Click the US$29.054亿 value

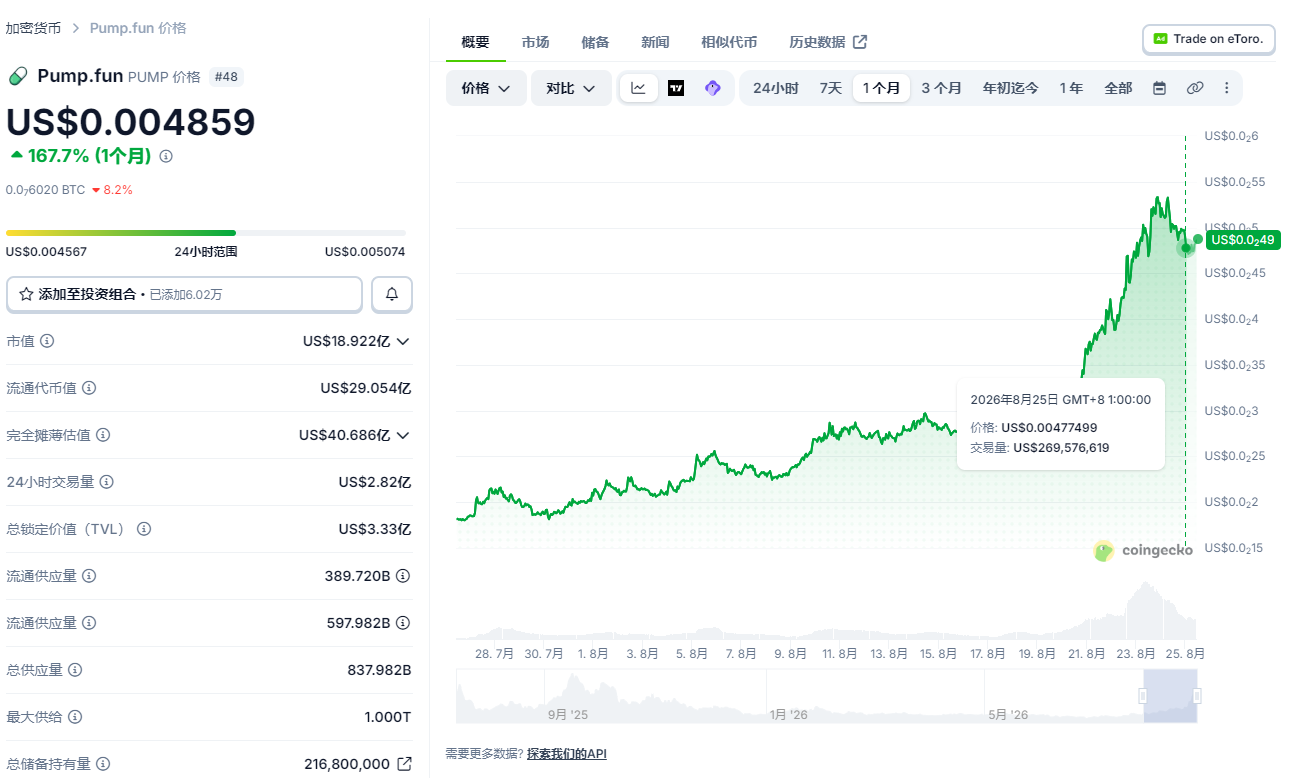pyautogui.click(x=366, y=388)
